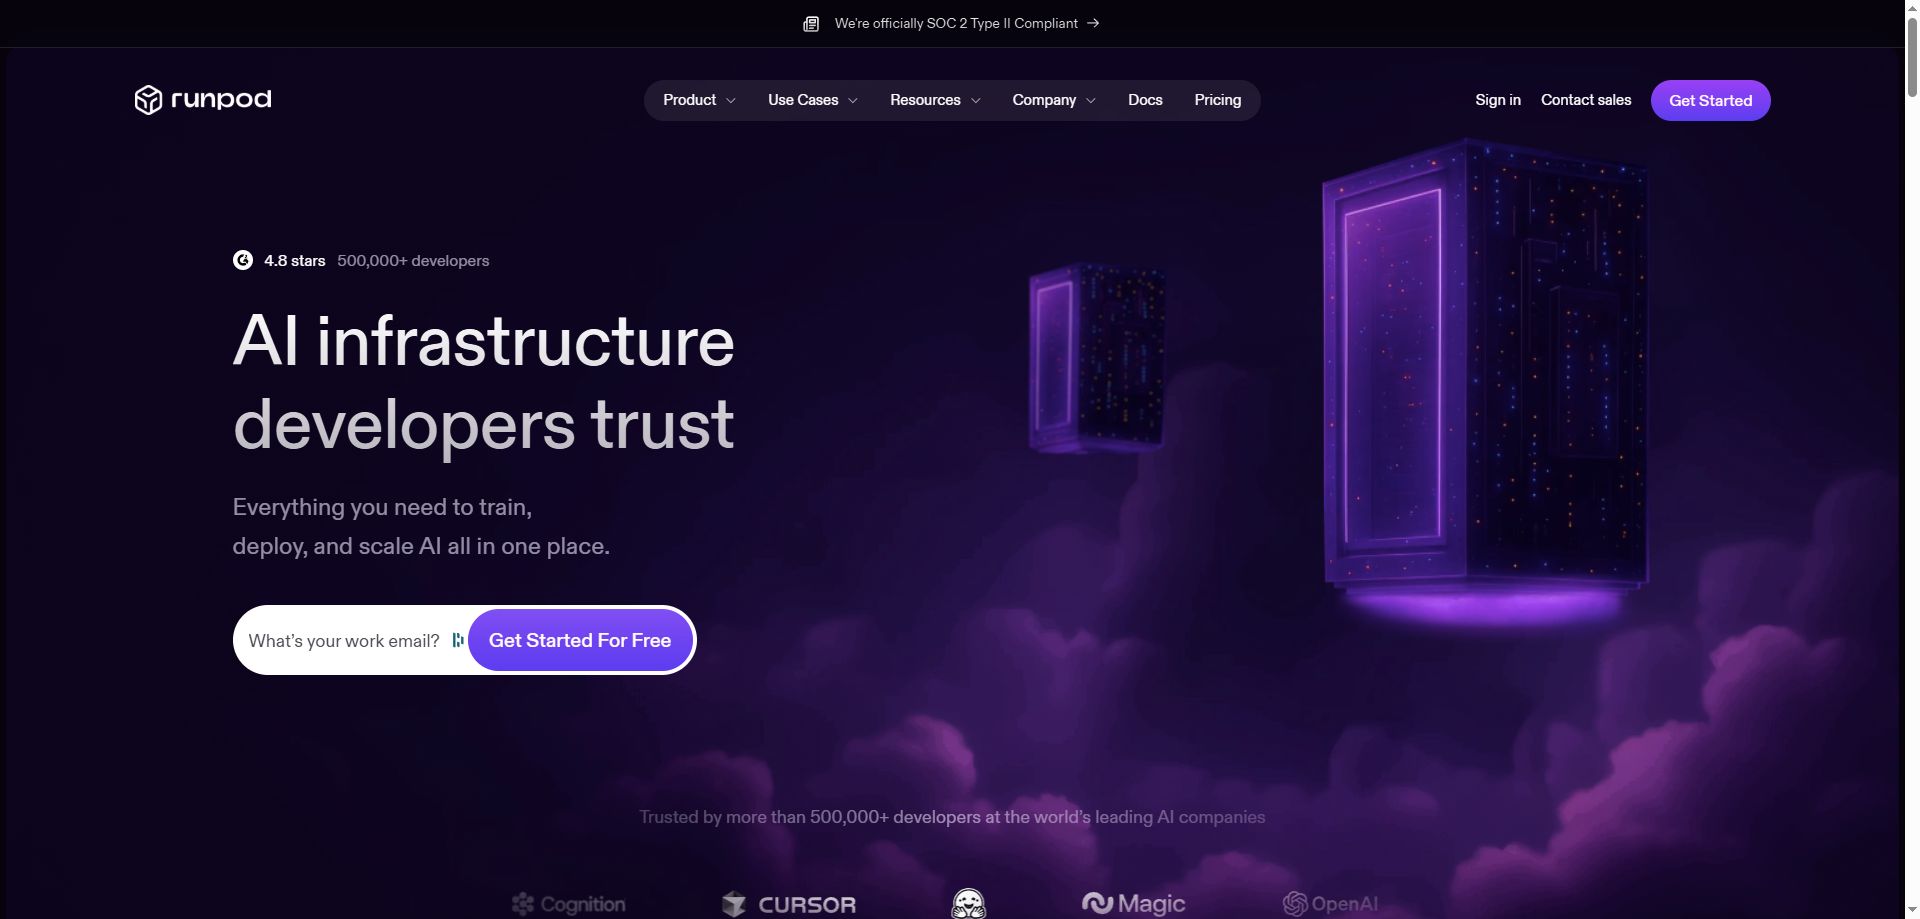Click the newspaper icon in announcement banner
This screenshot has height=919, width=1920.
point(811,24)
